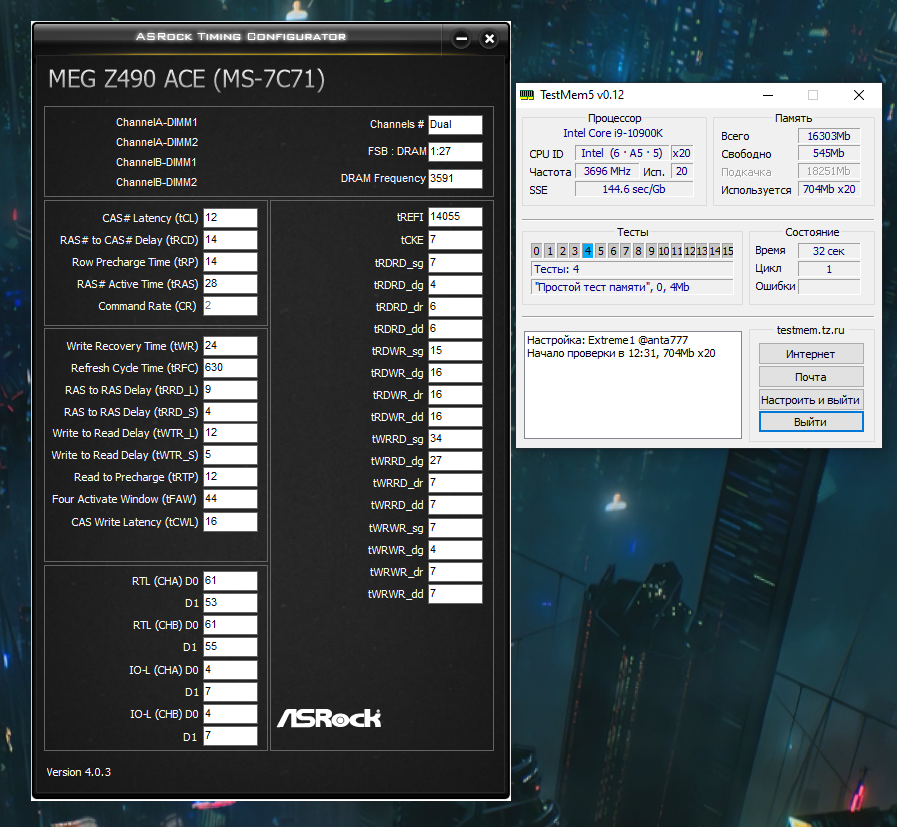Click the Ошибки error count field
The width and height of the screenshot is (897, 827).
(829, 287)
